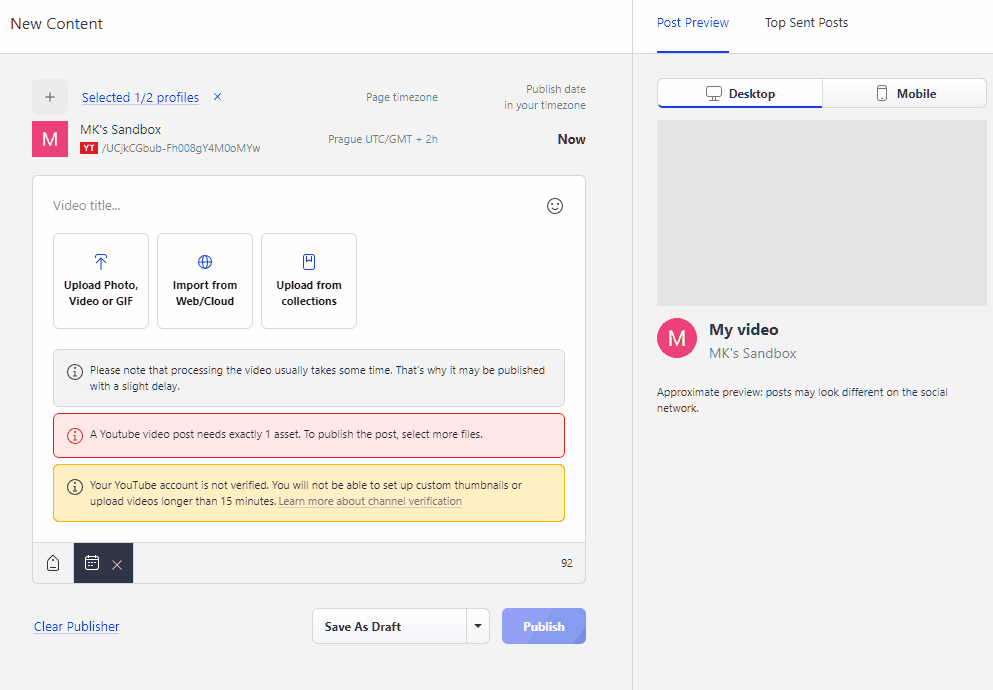Open the label tag icon in bottom toolbar
The height and width of the screenshot is (690, 993).
coord(53,563)
